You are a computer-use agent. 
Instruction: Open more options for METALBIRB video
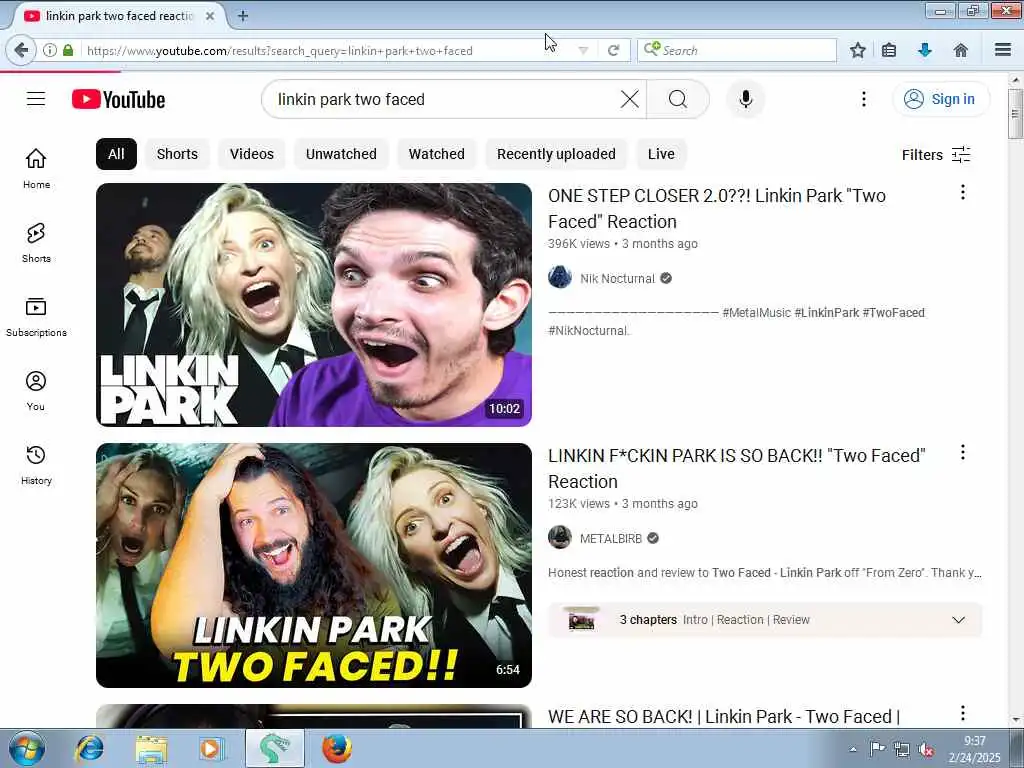click(x=963, y=452)
